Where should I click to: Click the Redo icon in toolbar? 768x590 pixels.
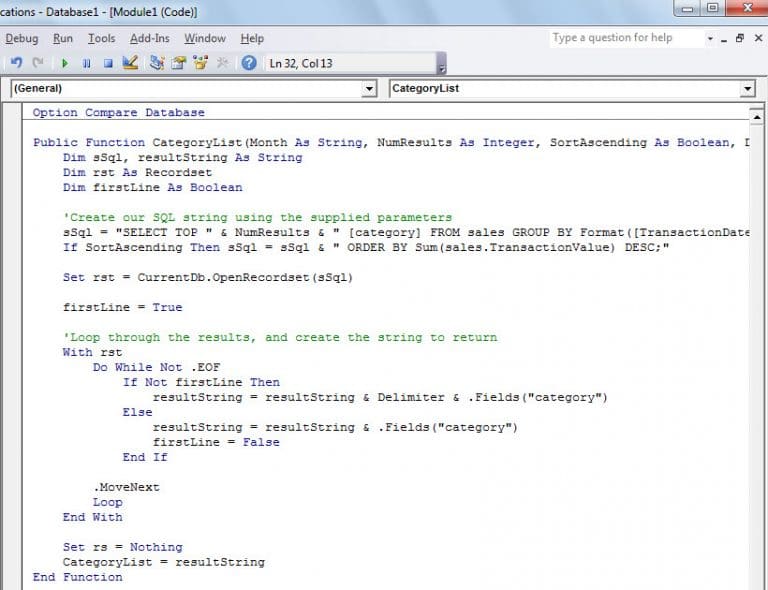(38, 63)
